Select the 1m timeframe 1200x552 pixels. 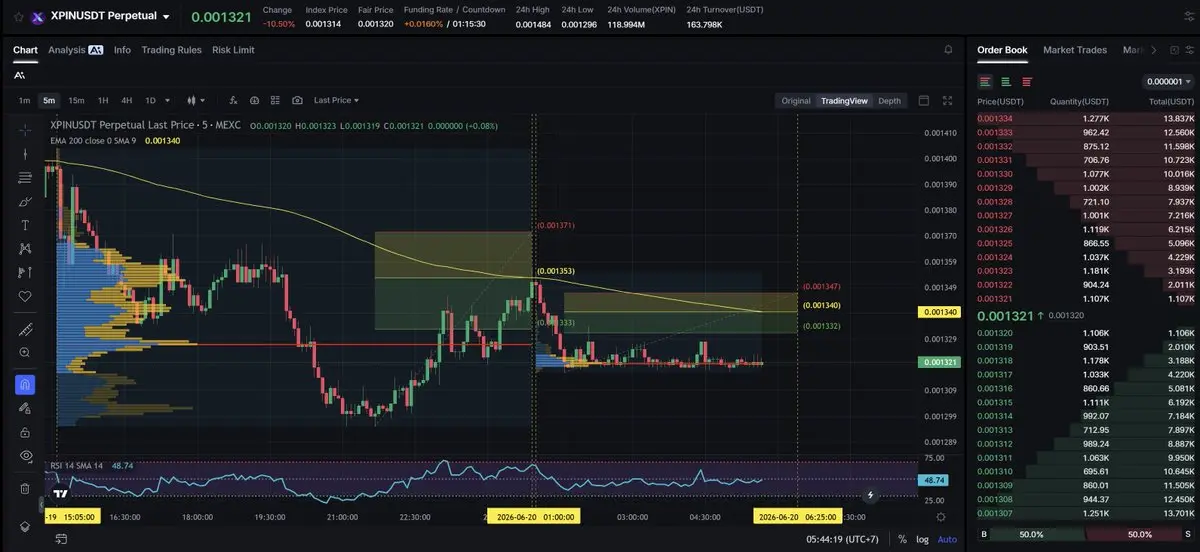(x=24, y=100)
